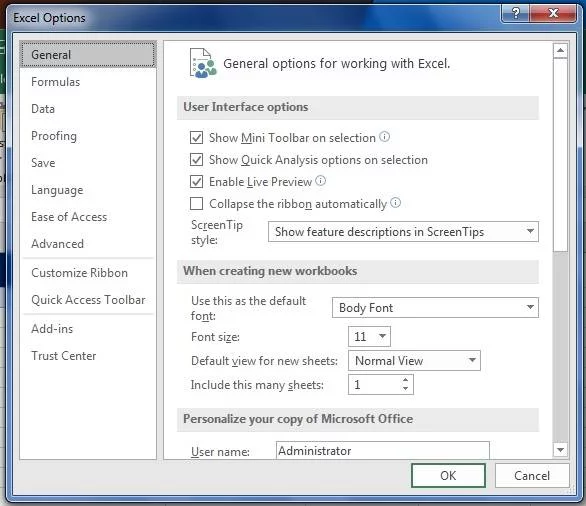The image size is (586, 506).
Task: Click the info icon beside Show Mini Toolbar
Action: click(385, 137)
